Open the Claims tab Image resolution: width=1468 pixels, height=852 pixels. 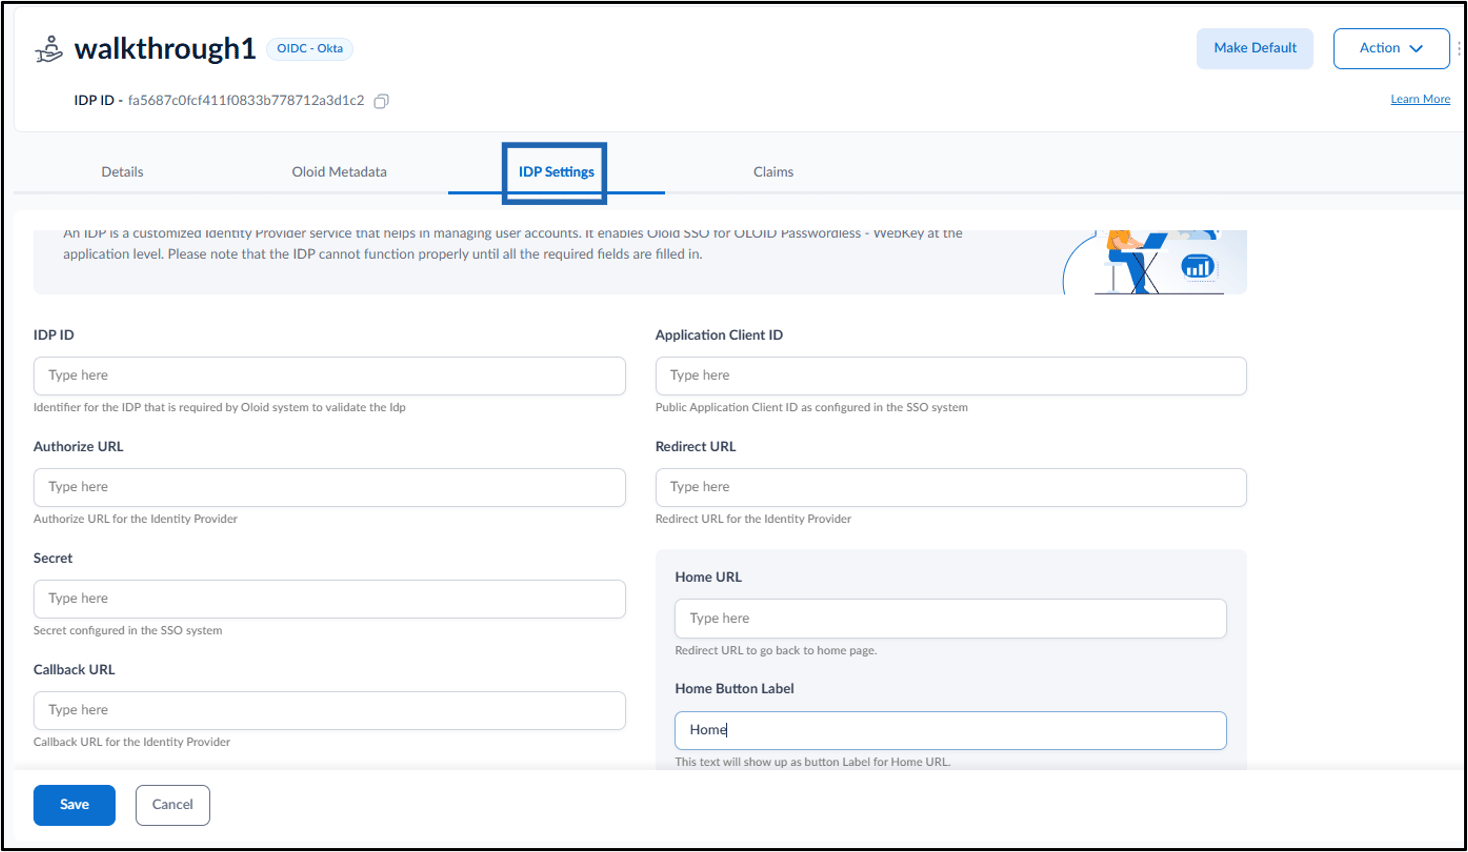tap(773, 172)
